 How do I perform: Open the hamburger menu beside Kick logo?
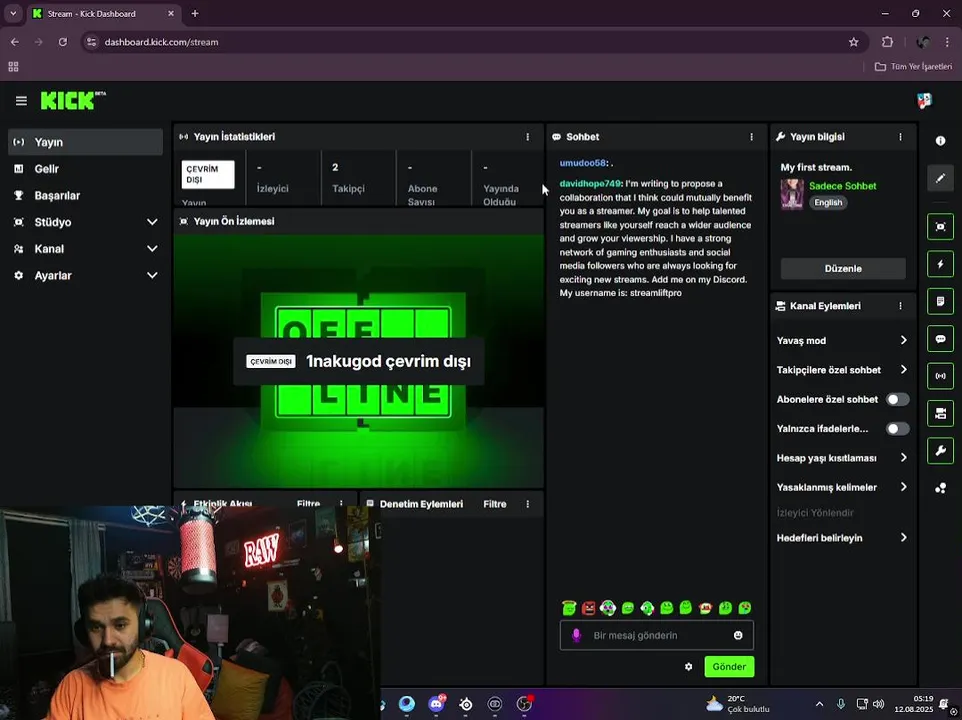pos(21,101)
